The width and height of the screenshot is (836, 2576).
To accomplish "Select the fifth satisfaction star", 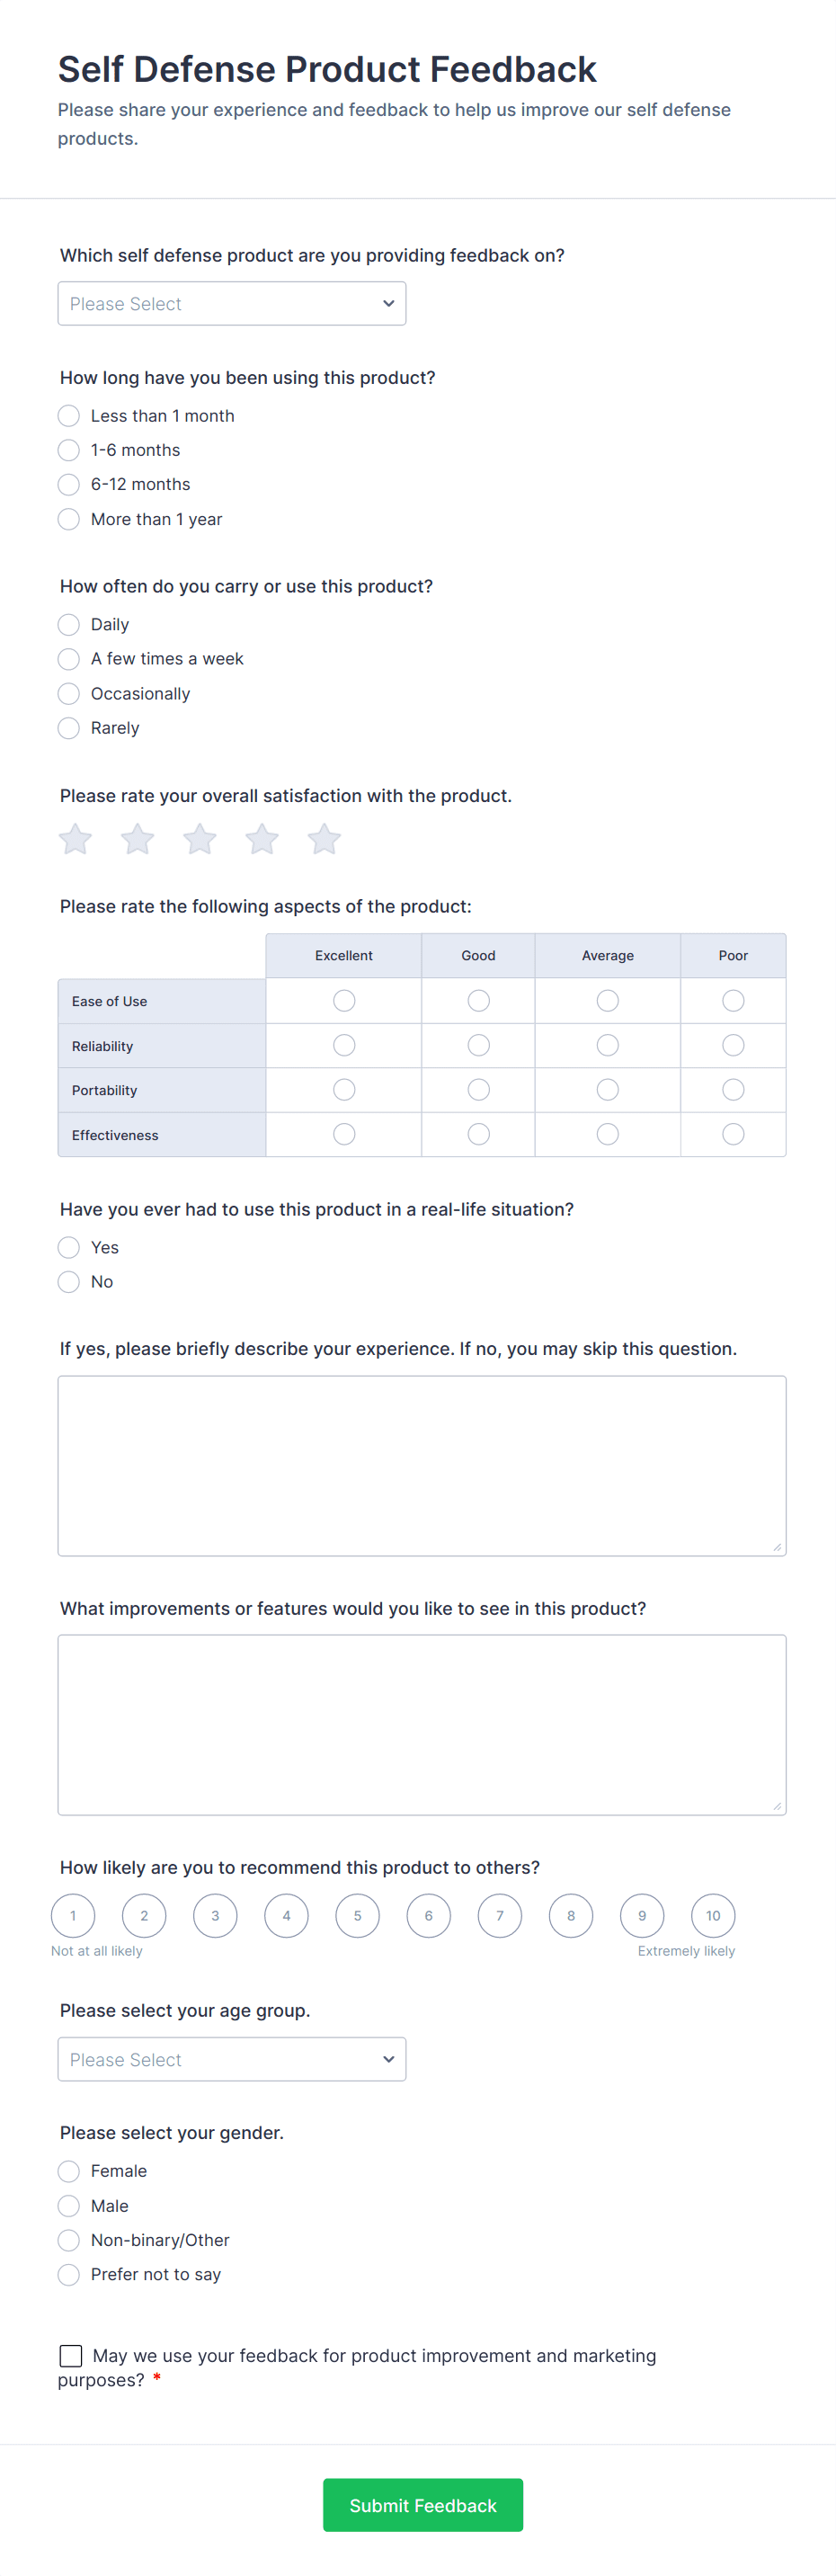I will [x=324, y=839].
